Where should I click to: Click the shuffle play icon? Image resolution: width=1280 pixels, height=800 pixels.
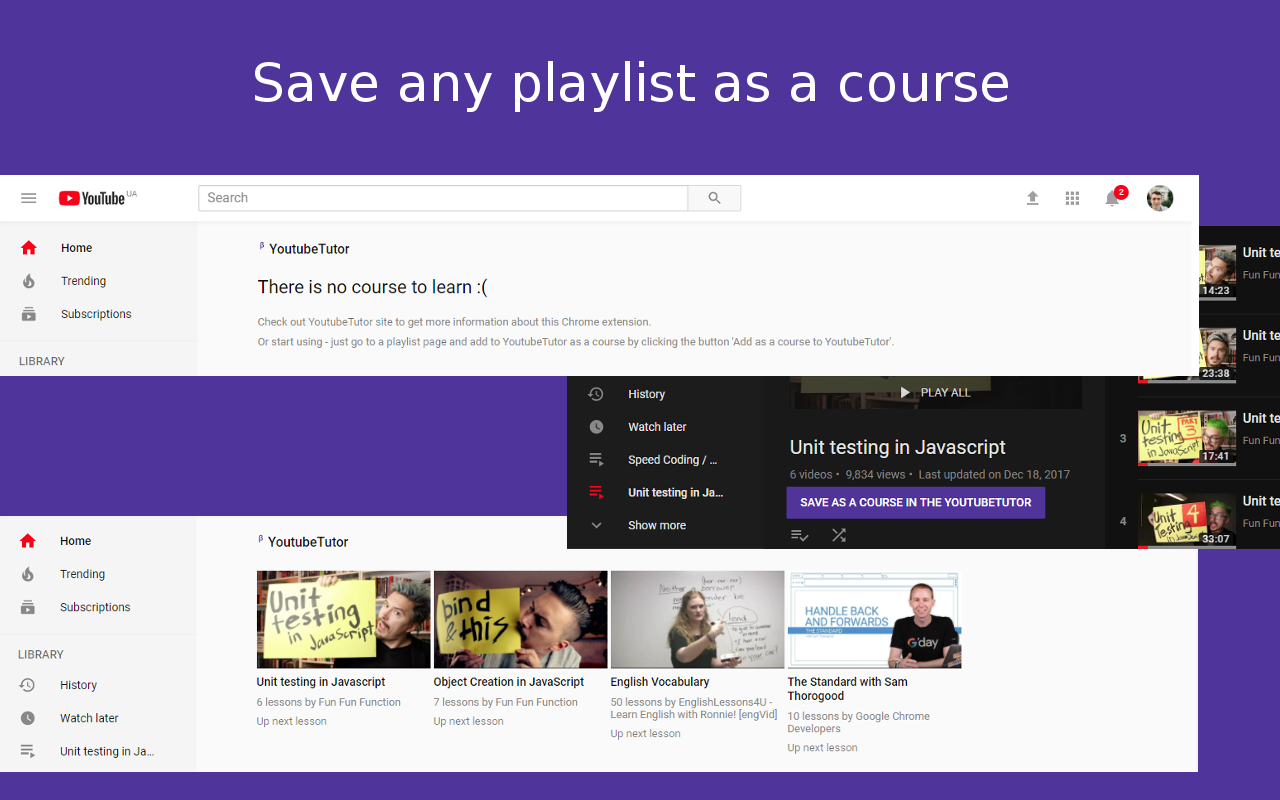click(839, 536)
